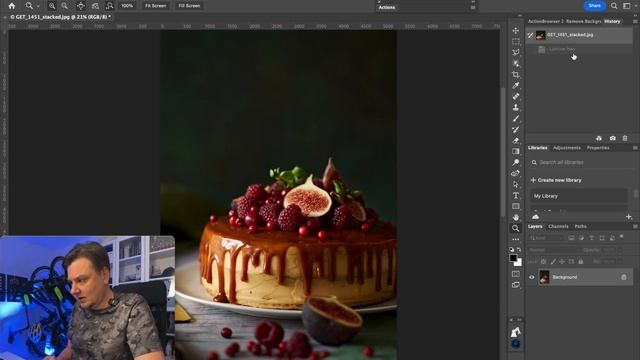Reset default foreground and background colors

point(512,249)
